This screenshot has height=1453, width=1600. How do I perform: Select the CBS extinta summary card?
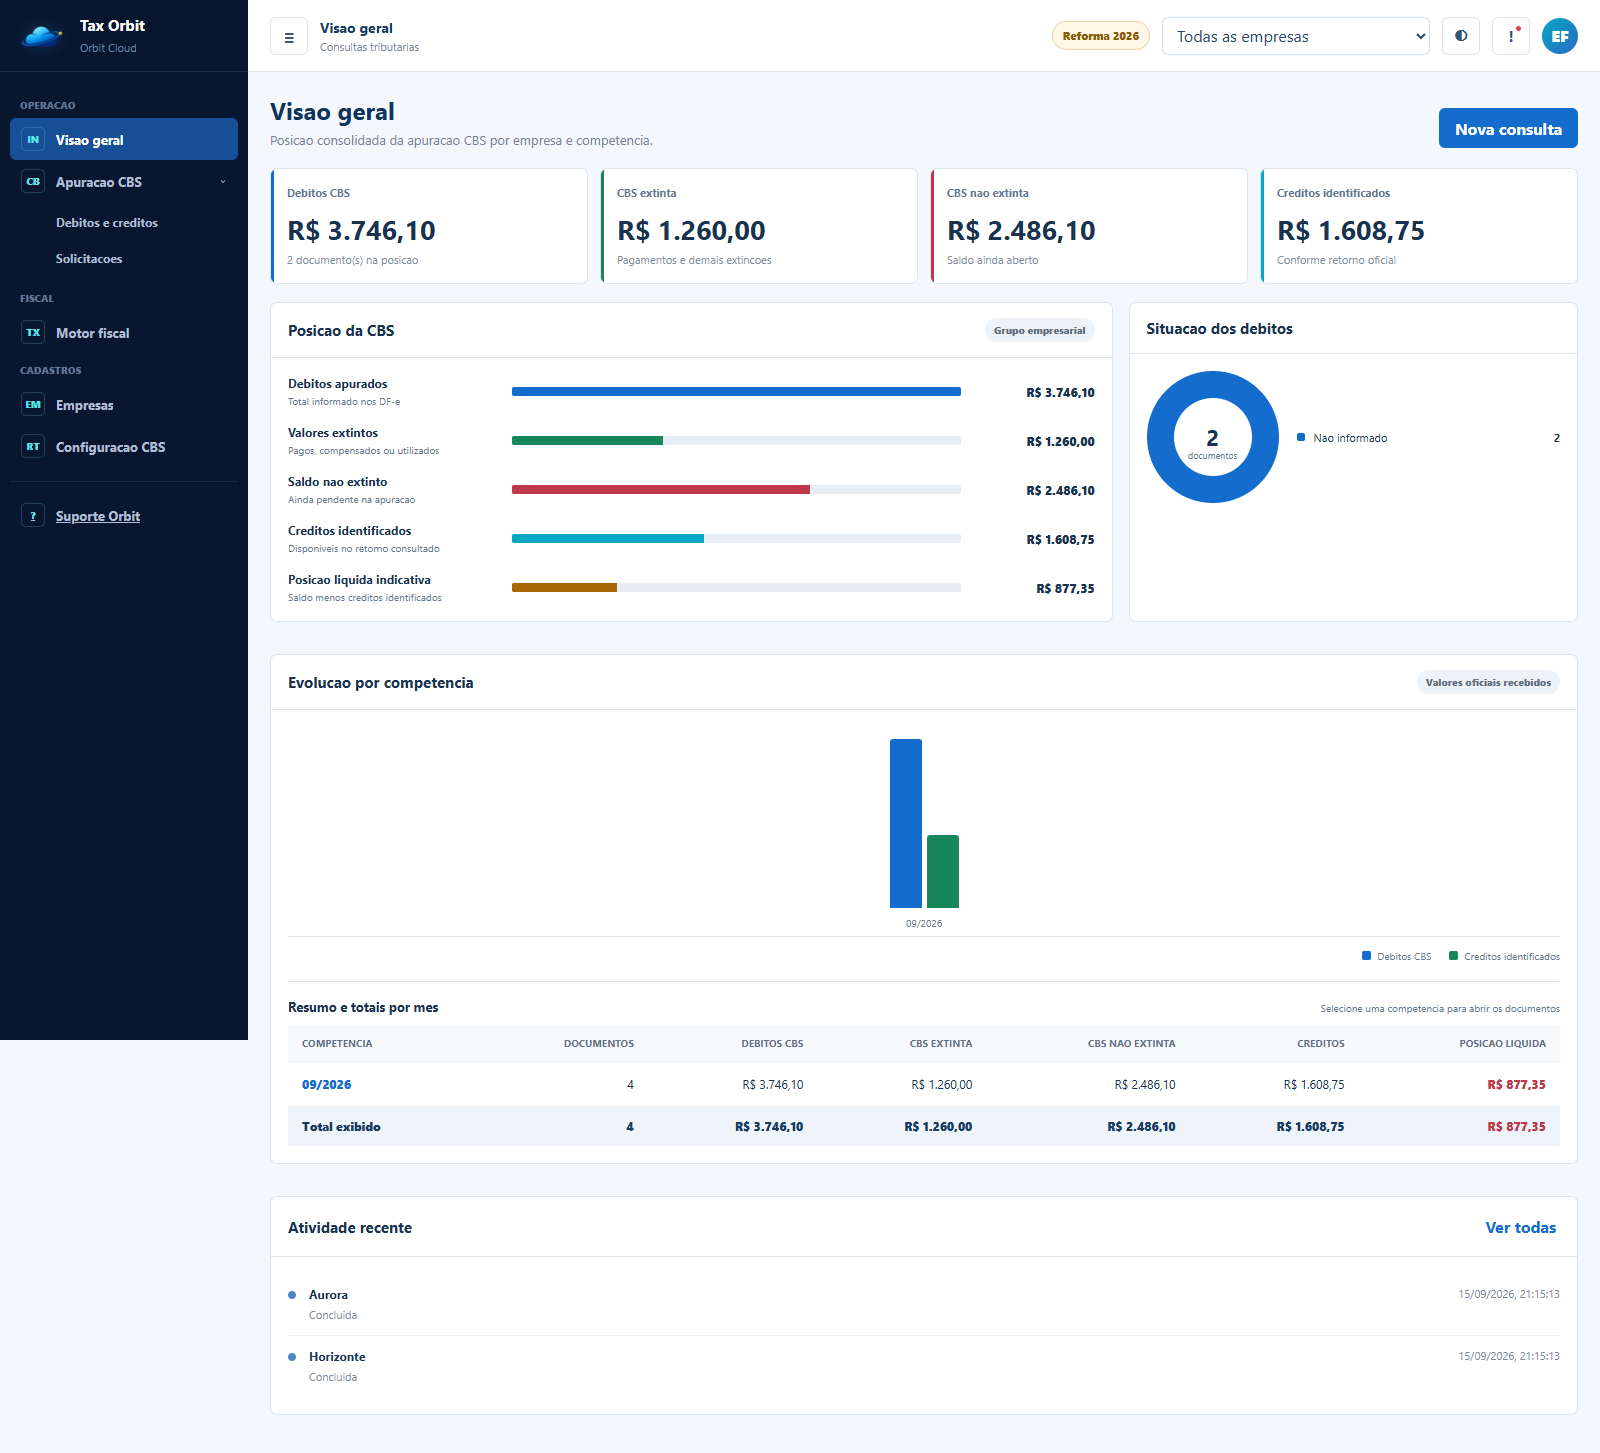click(759, 226)
